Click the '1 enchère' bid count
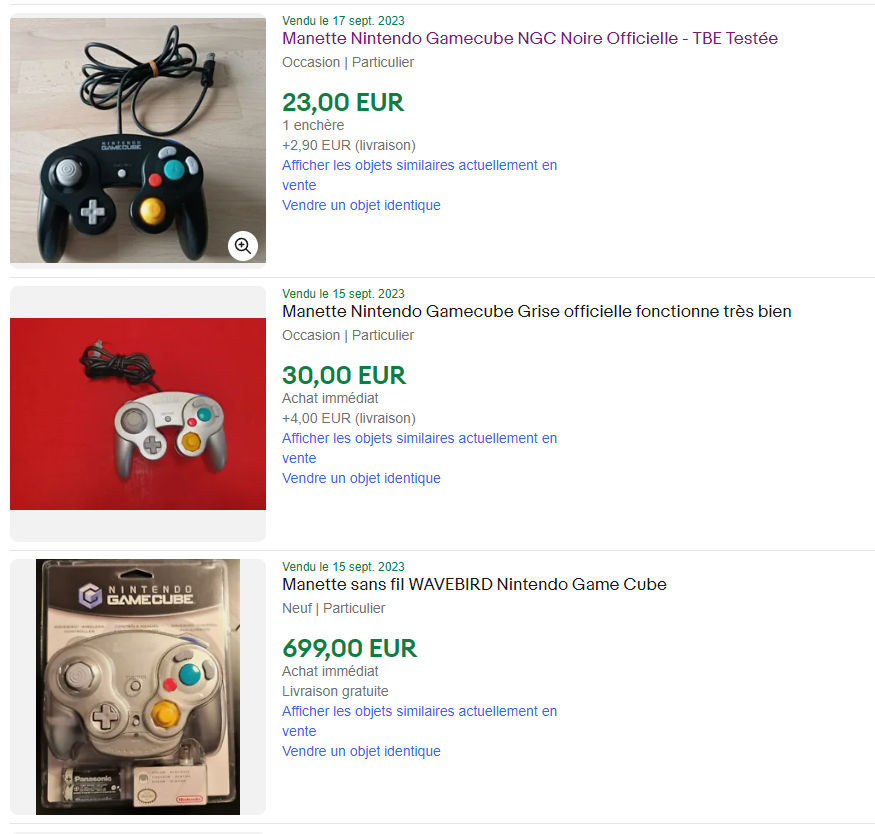This screenshot has height=834, width=875. point(313,125)
